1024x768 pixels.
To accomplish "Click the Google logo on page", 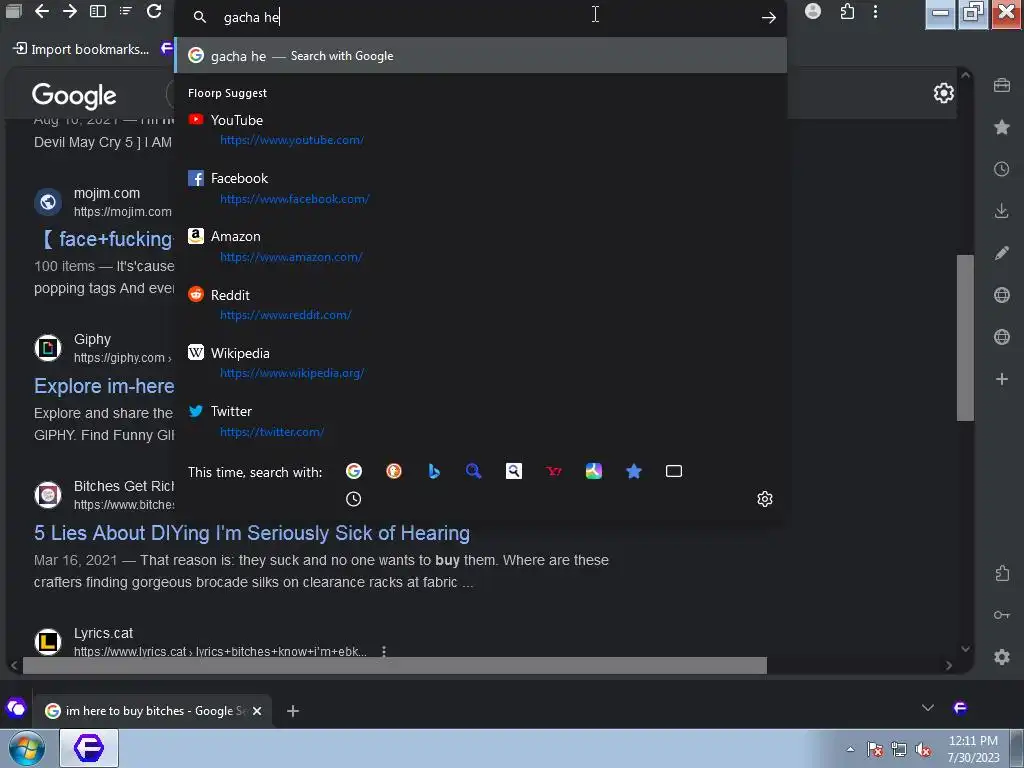I will (x=74, y=95).
